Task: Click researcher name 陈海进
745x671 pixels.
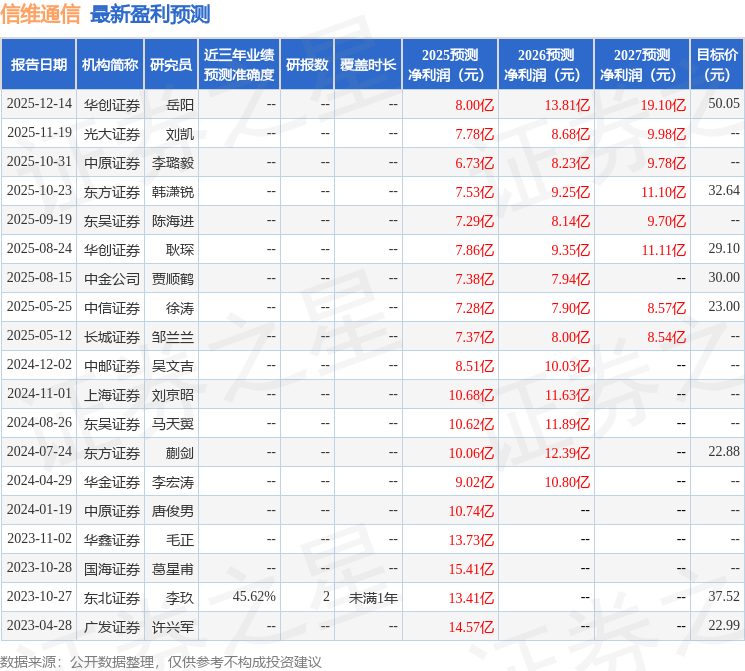Action: click(173, 221)
